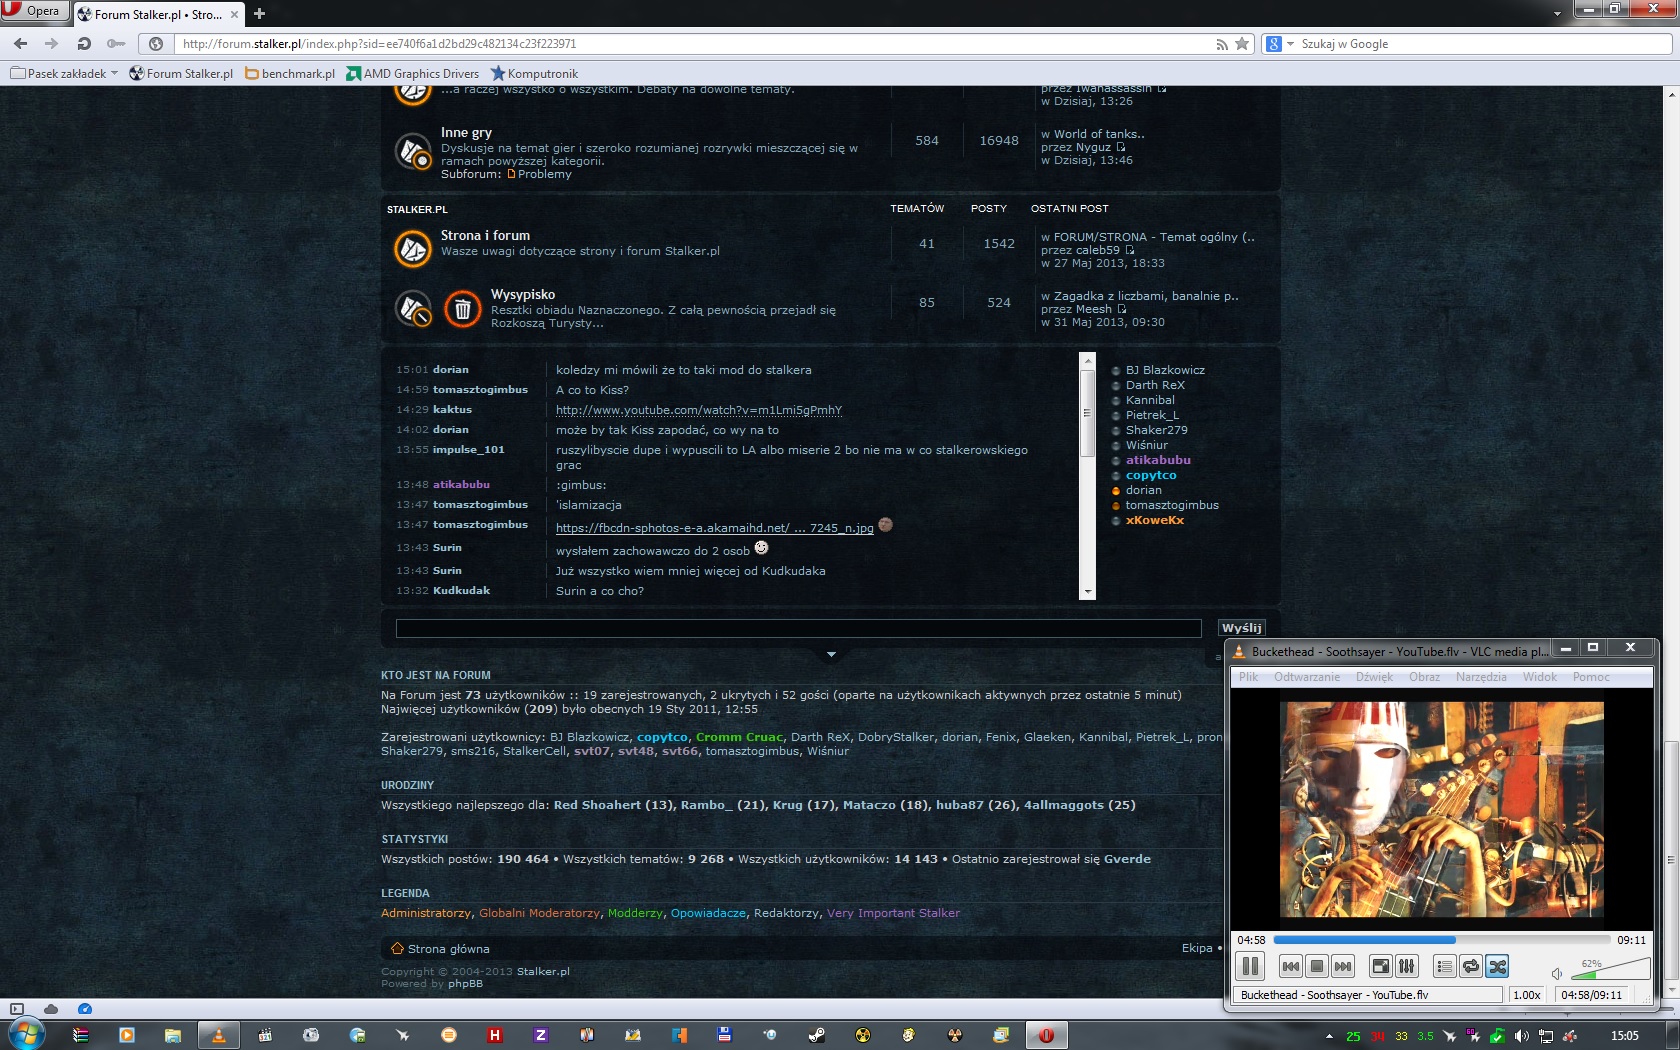Click Opera Link cloud icon
Screen dimensions: 1680x1050
(51, 1009)
